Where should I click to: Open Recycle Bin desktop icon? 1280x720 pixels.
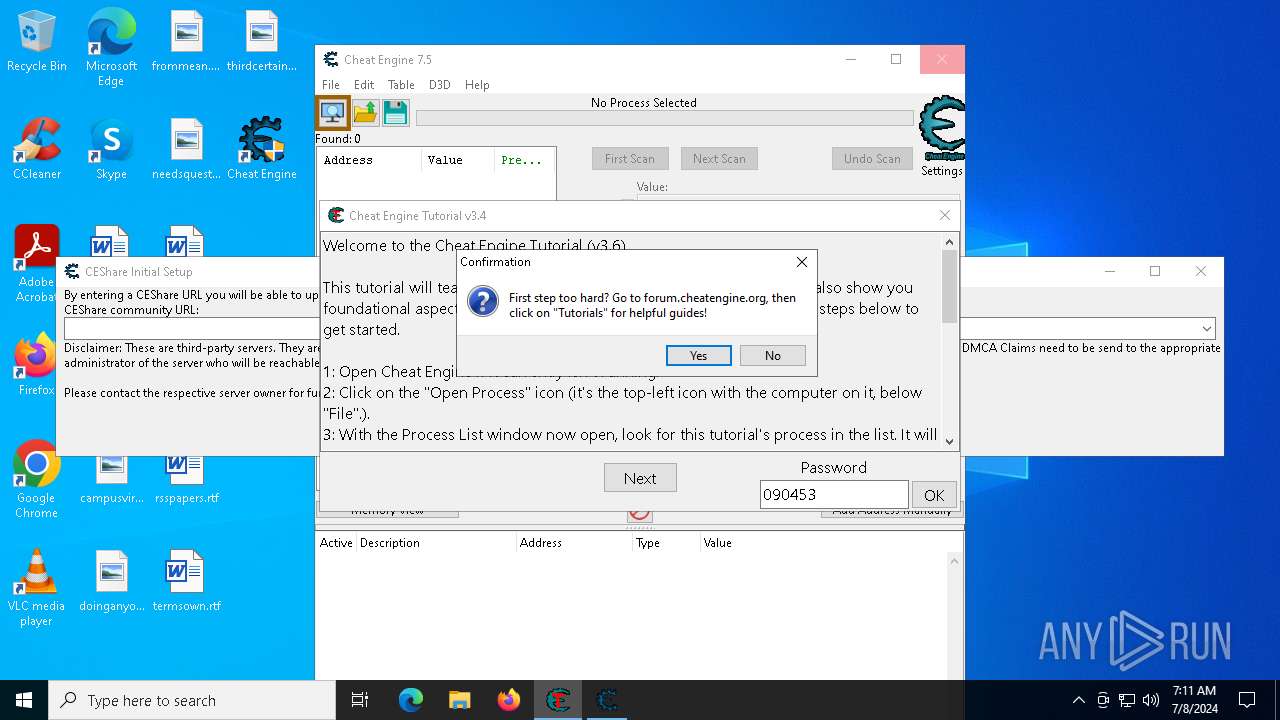[x=37, y=42]
